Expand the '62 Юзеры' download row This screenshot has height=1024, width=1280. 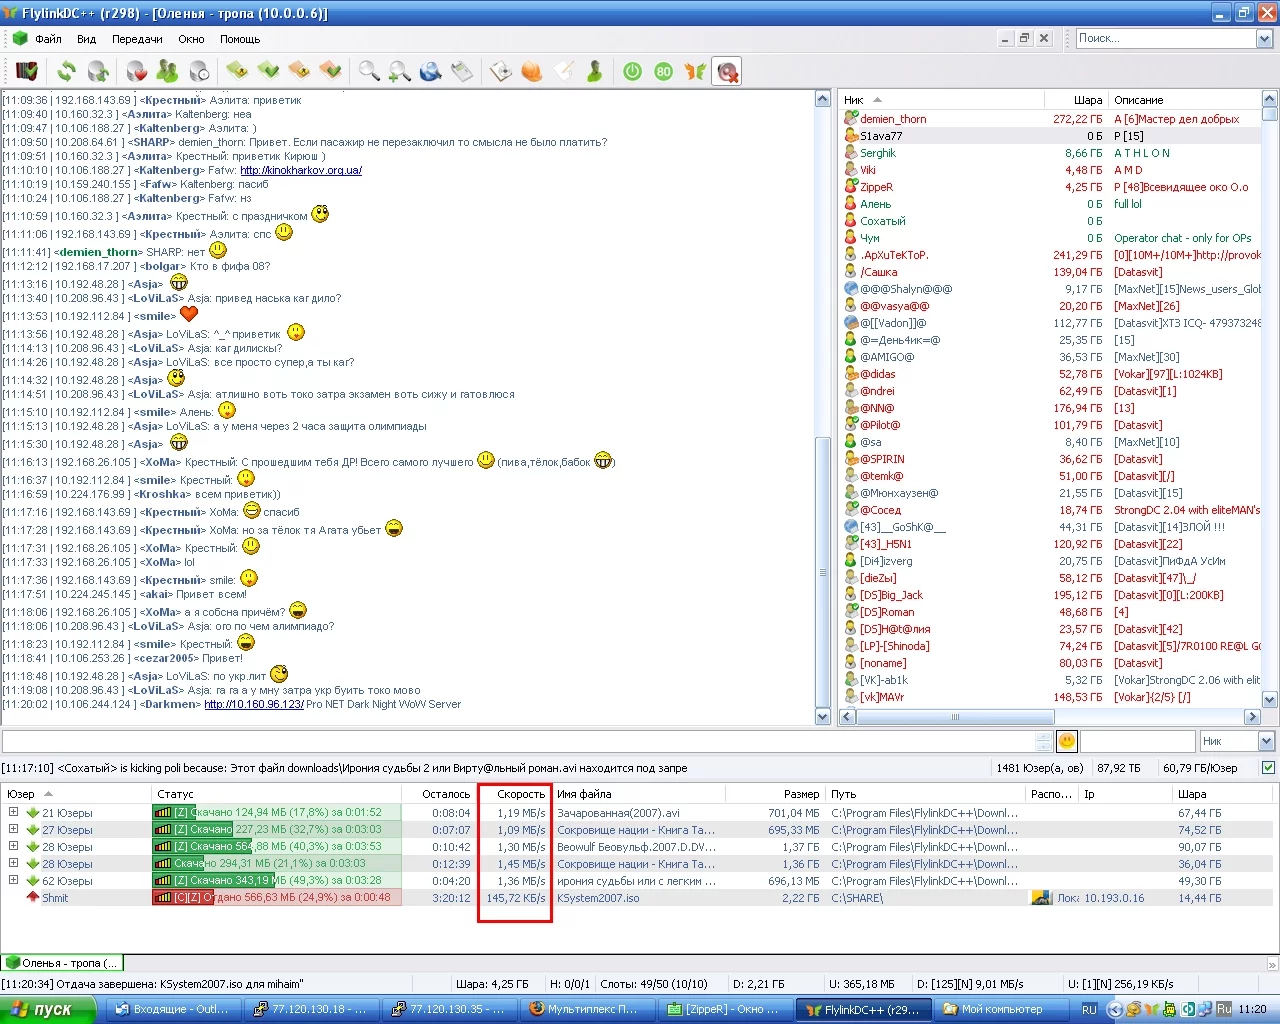(x=14, y=880)
